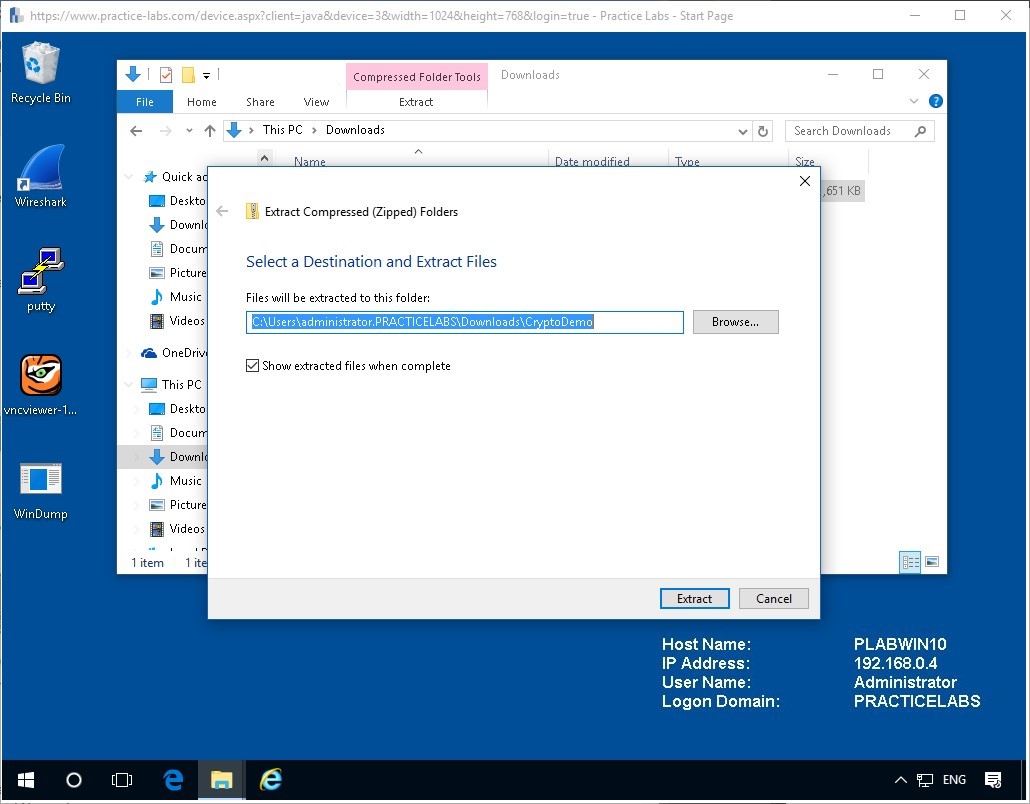This screenshot has width=1030, height=804.
Task: Collapse the Quick access section
Action: (x=129, y=176)
